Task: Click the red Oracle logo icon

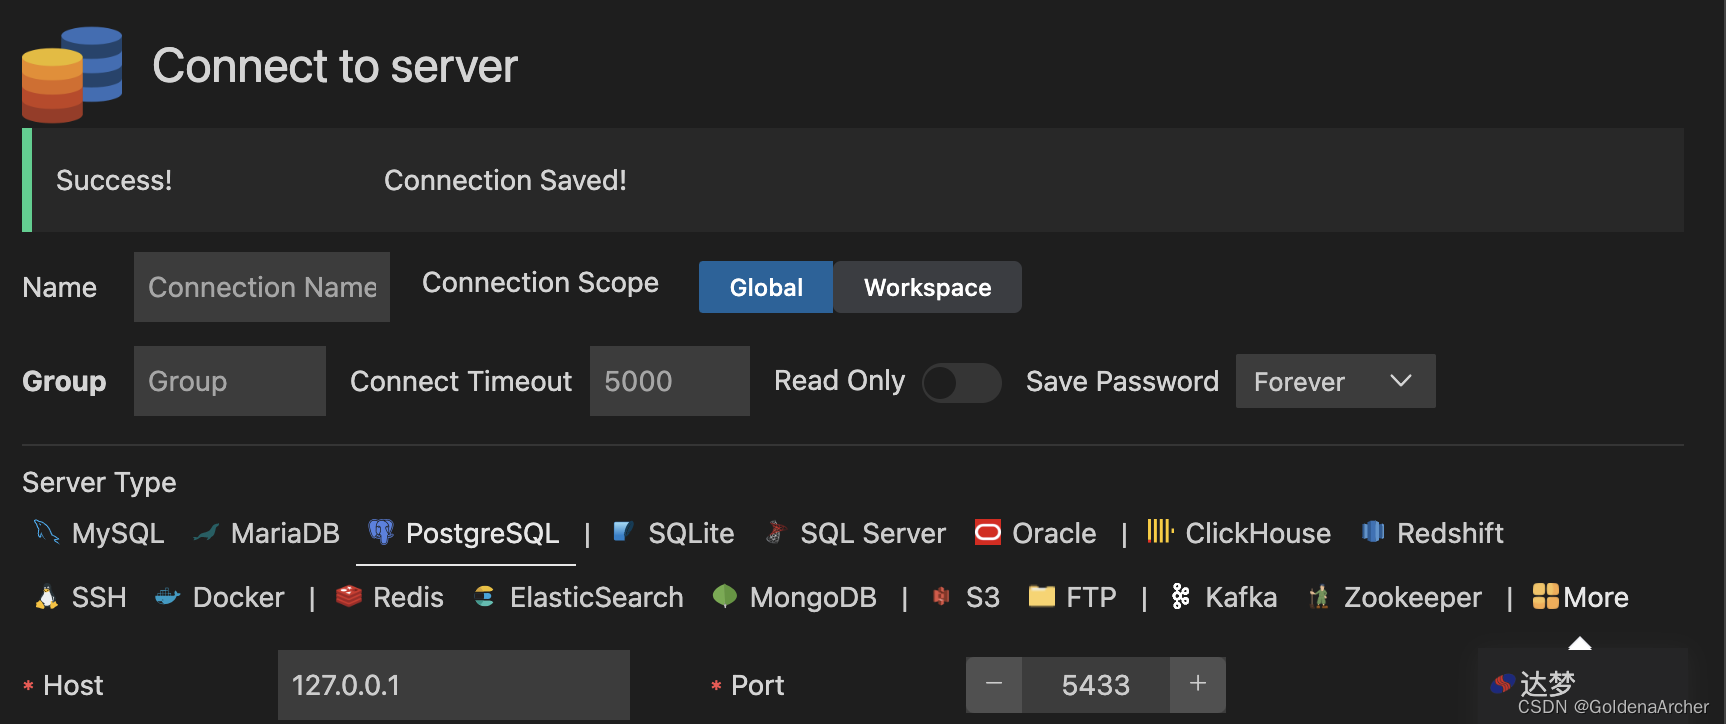Action: [x=988, y=532]
